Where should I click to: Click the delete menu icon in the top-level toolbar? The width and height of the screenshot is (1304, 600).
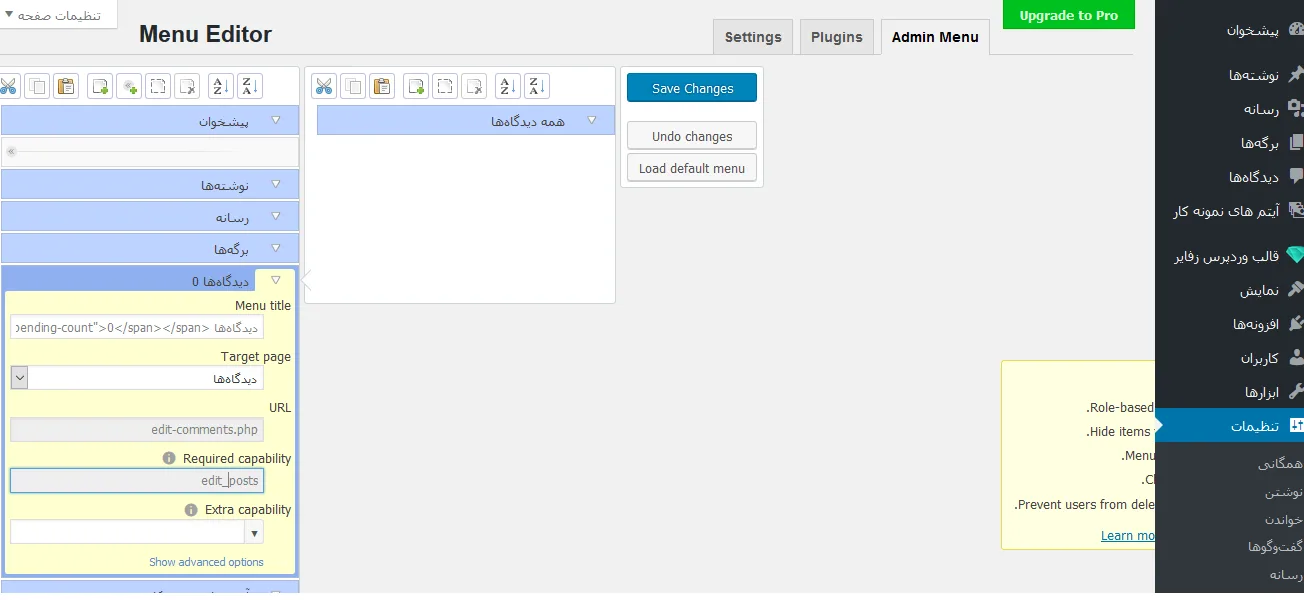click(187, 86)
